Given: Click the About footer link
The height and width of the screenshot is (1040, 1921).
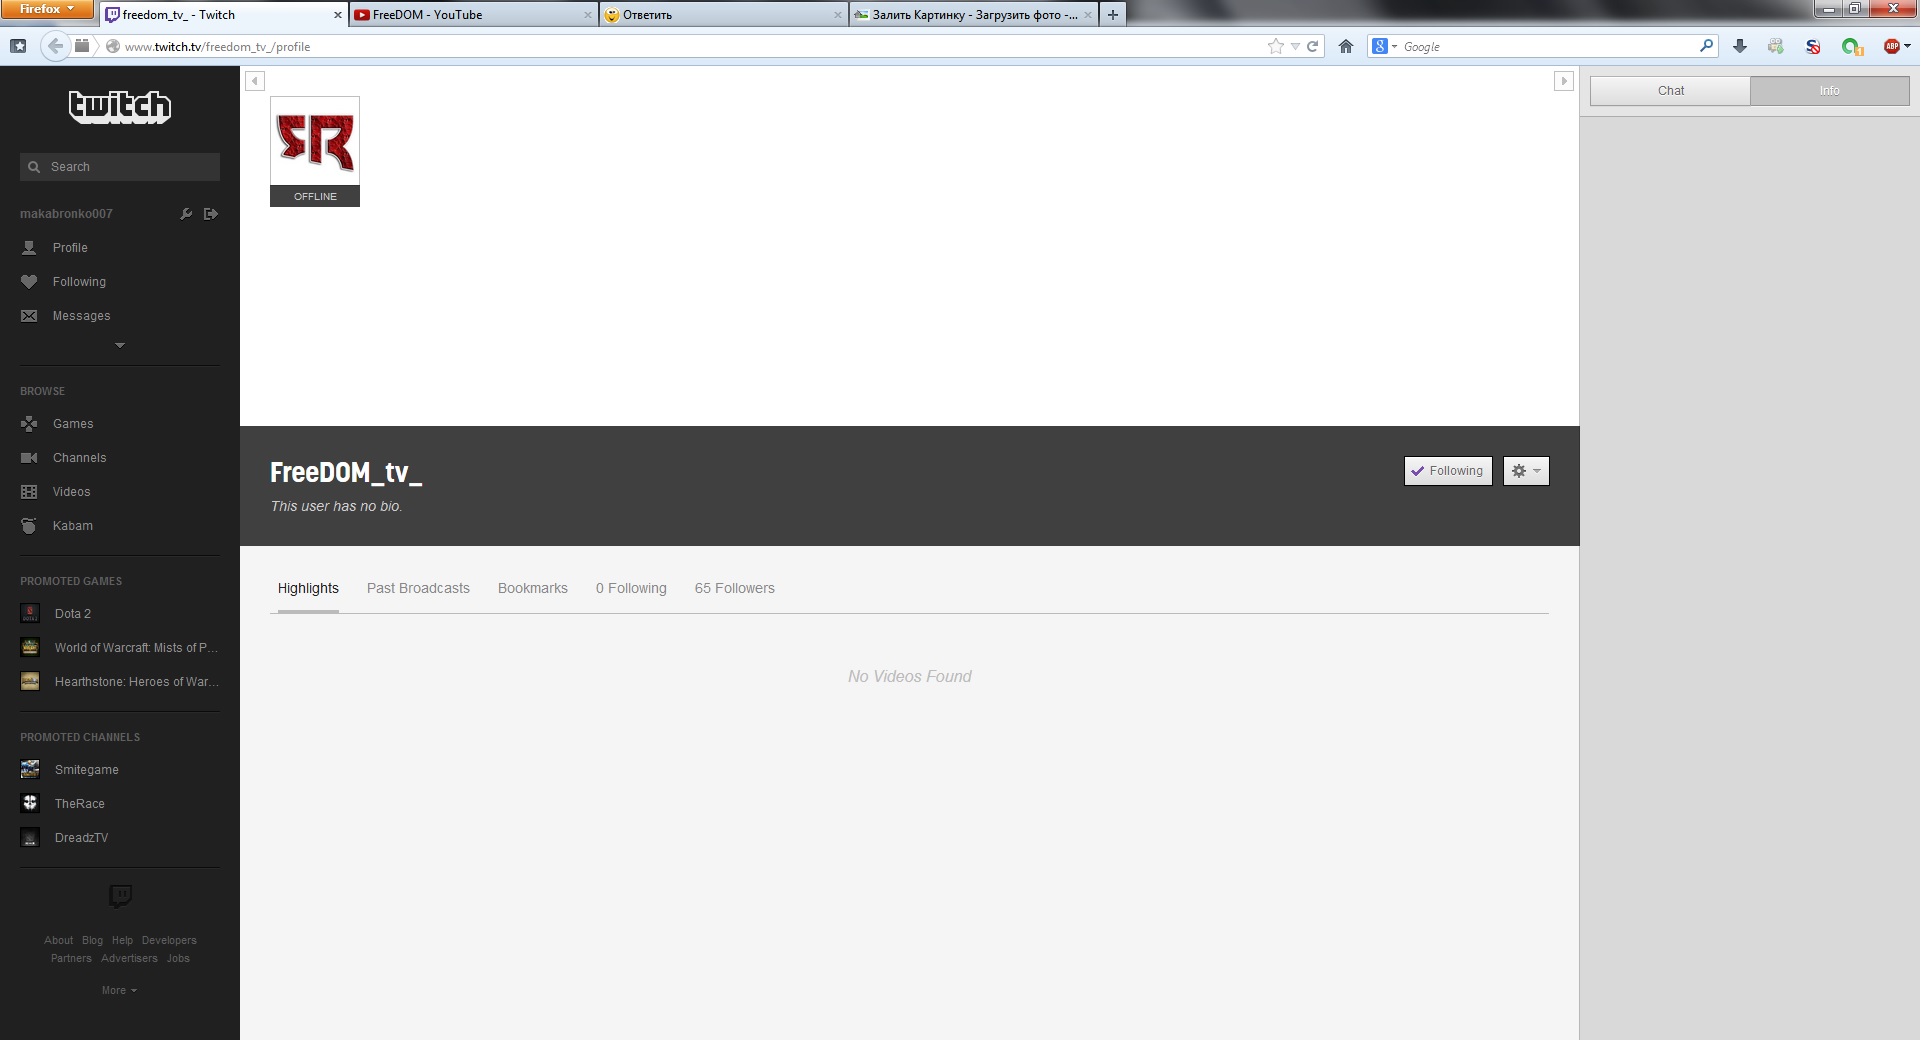Looking at the screenshot, I should pyautogui.click(x=58, y=940).
